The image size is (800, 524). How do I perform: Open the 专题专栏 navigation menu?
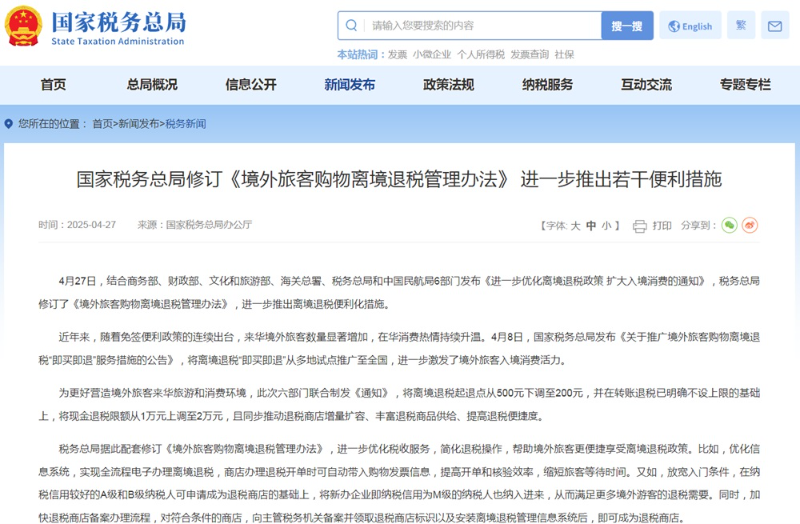click(x=745, y=85)
